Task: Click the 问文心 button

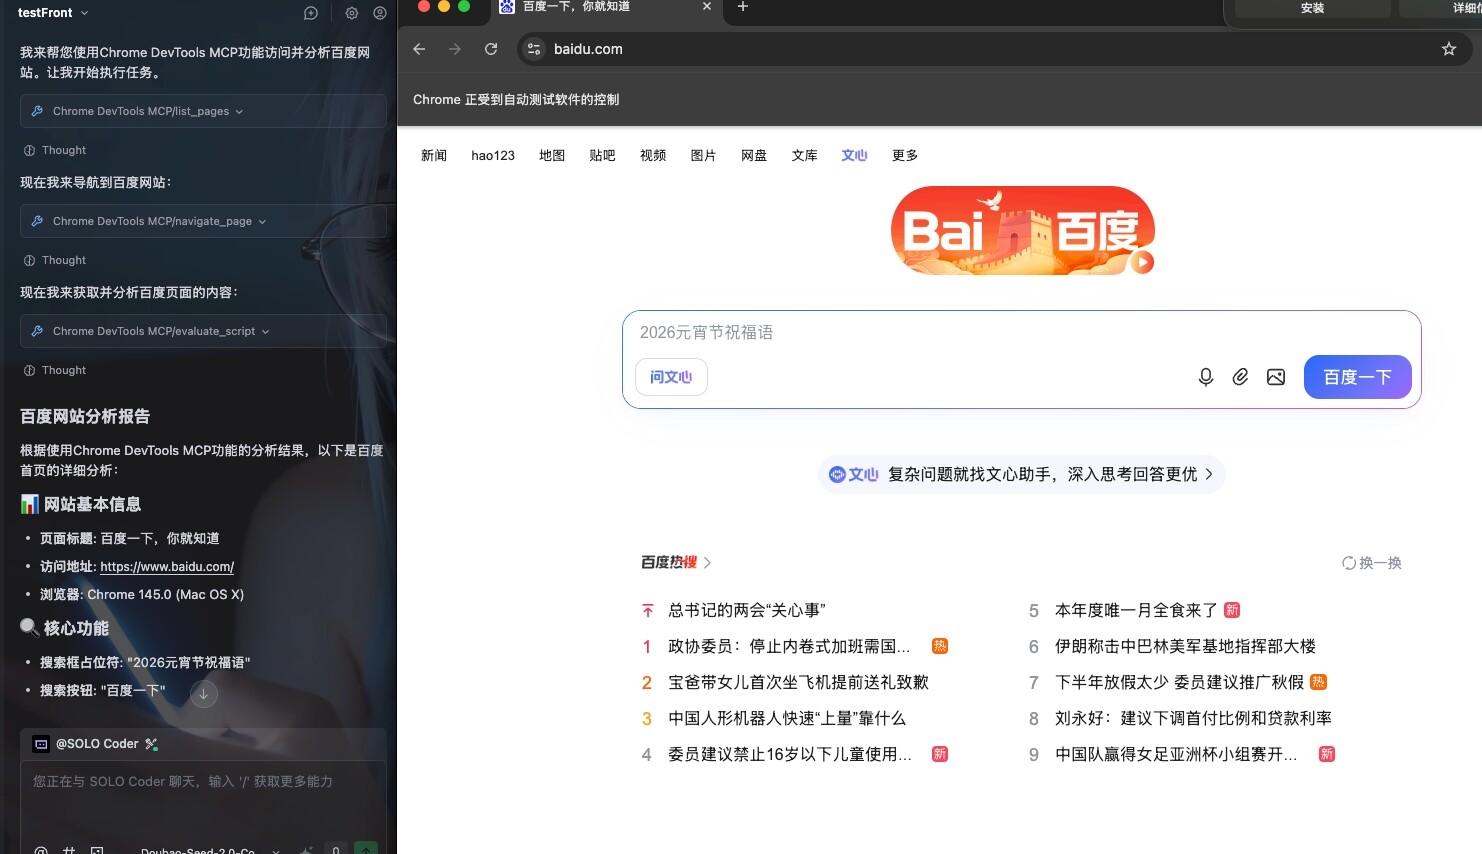Action: point(671,377)
